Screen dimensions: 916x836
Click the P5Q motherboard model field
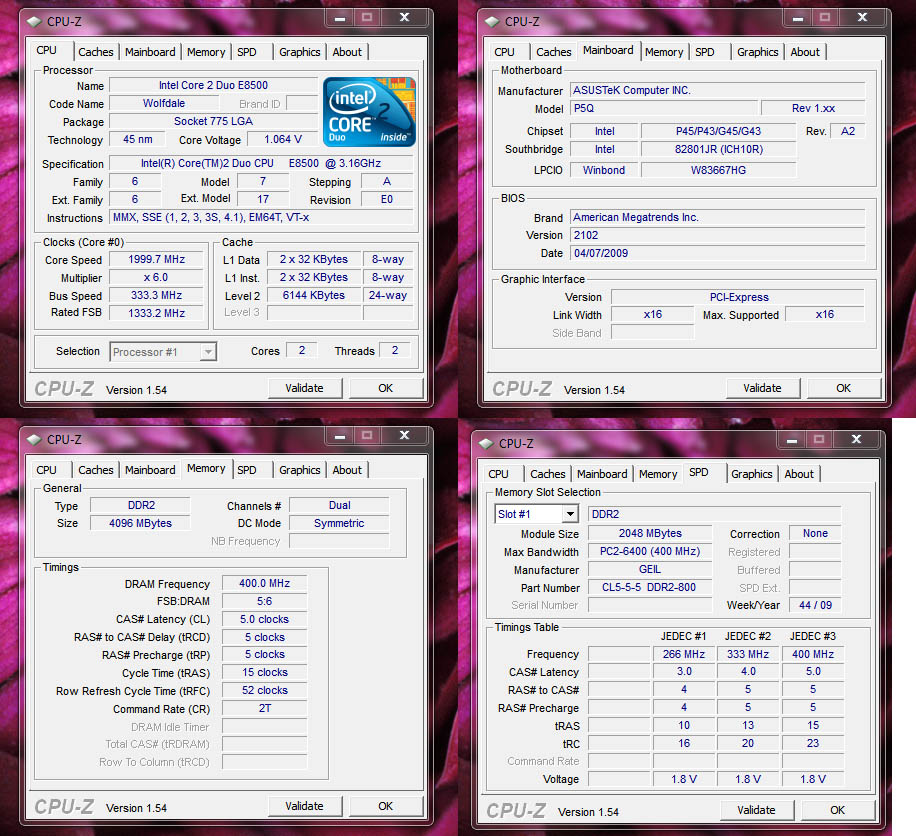point(664,109)
